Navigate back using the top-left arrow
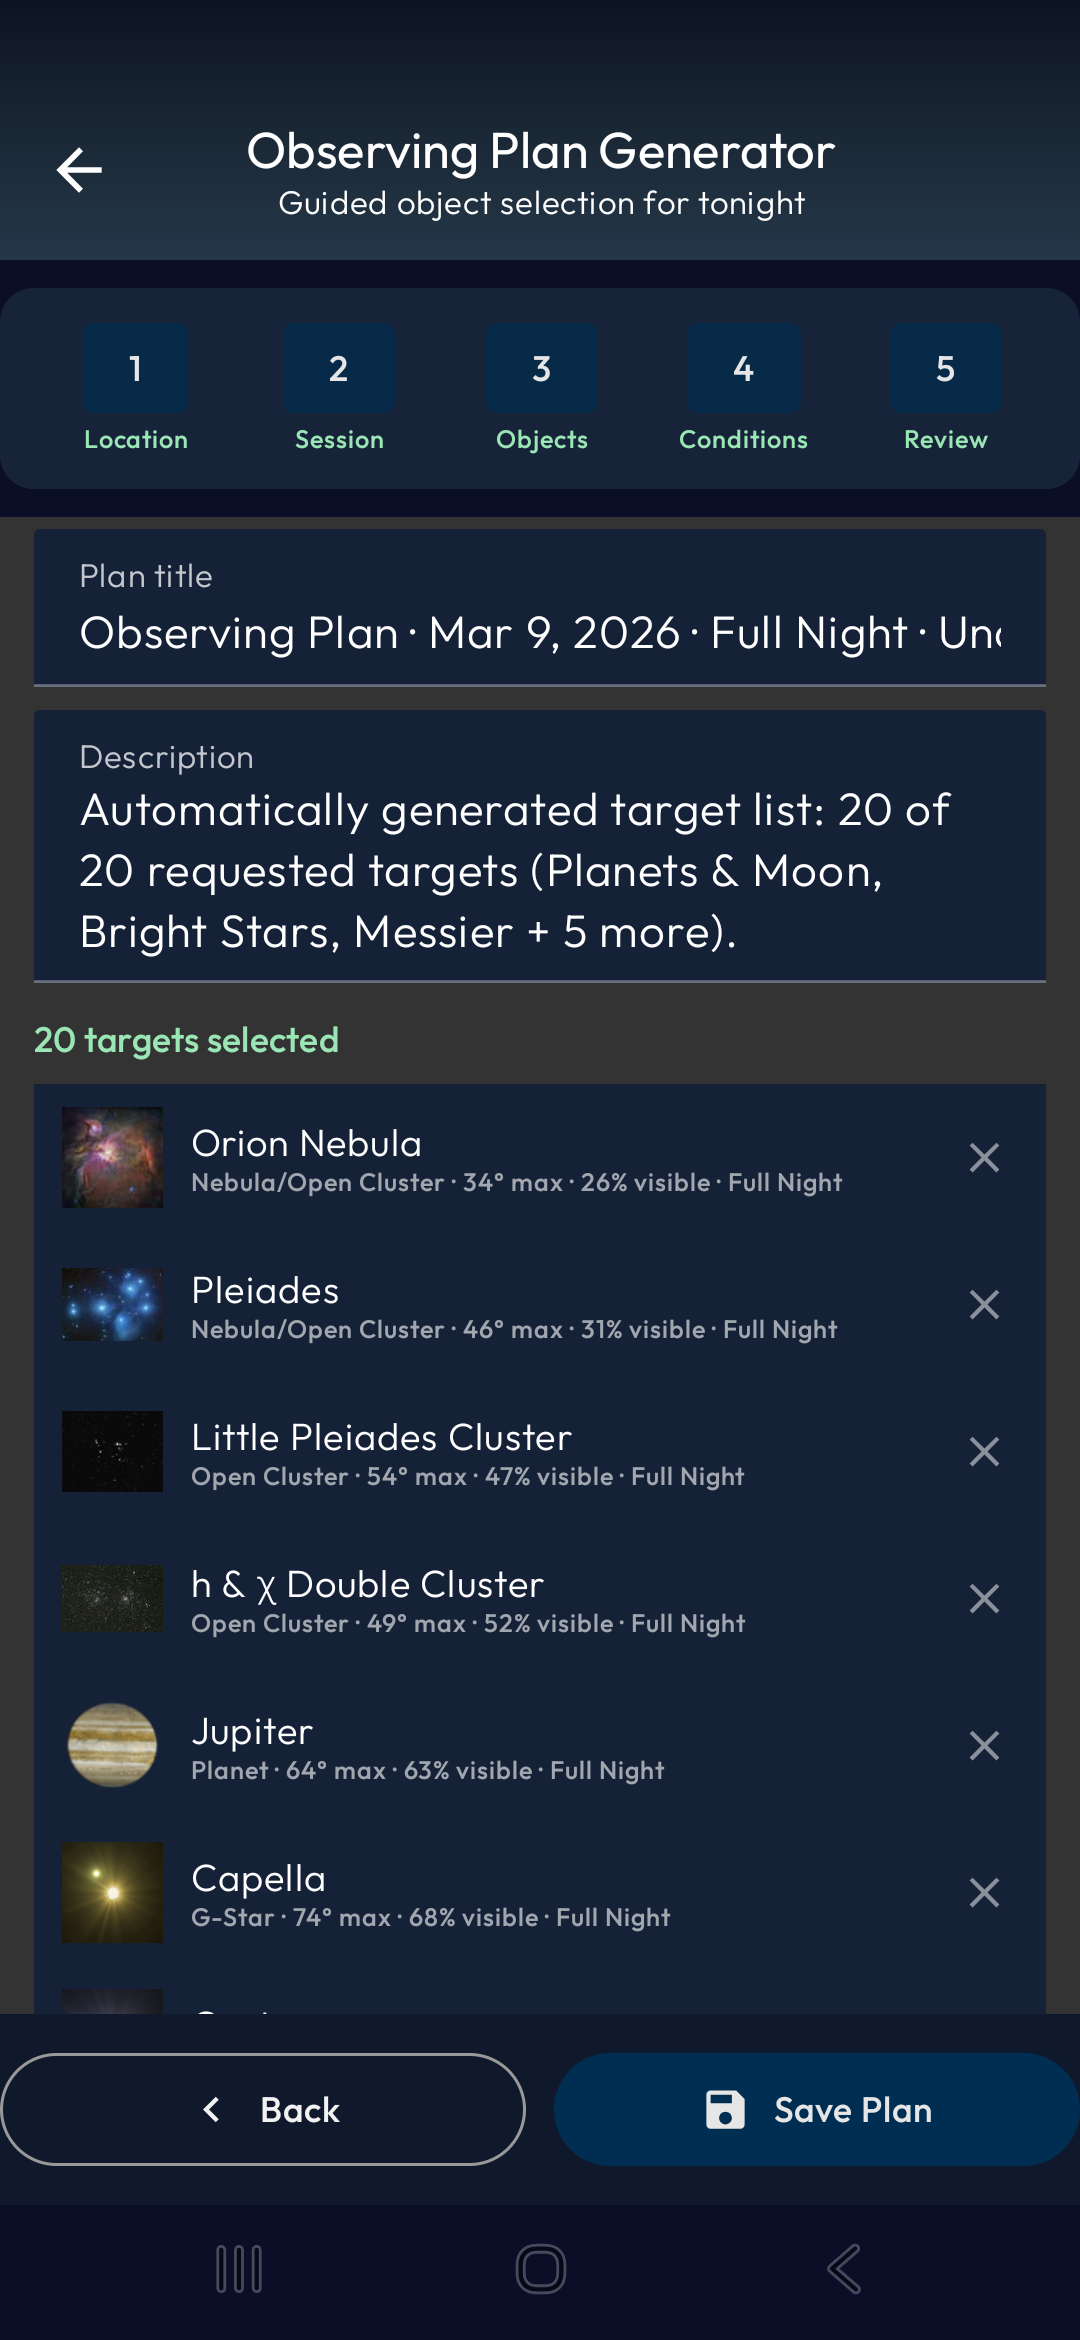Viewport: 1080px width, 2340px height. click(x=81, y=168)
